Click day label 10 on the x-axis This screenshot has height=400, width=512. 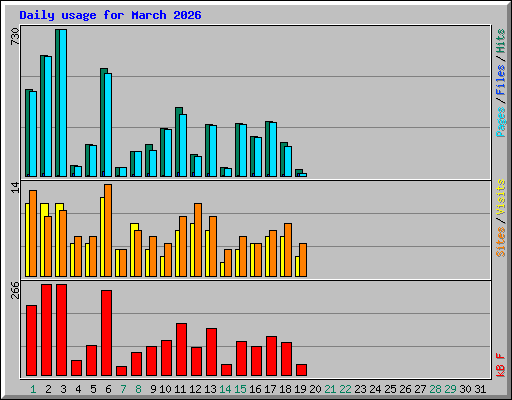[165, 389]
